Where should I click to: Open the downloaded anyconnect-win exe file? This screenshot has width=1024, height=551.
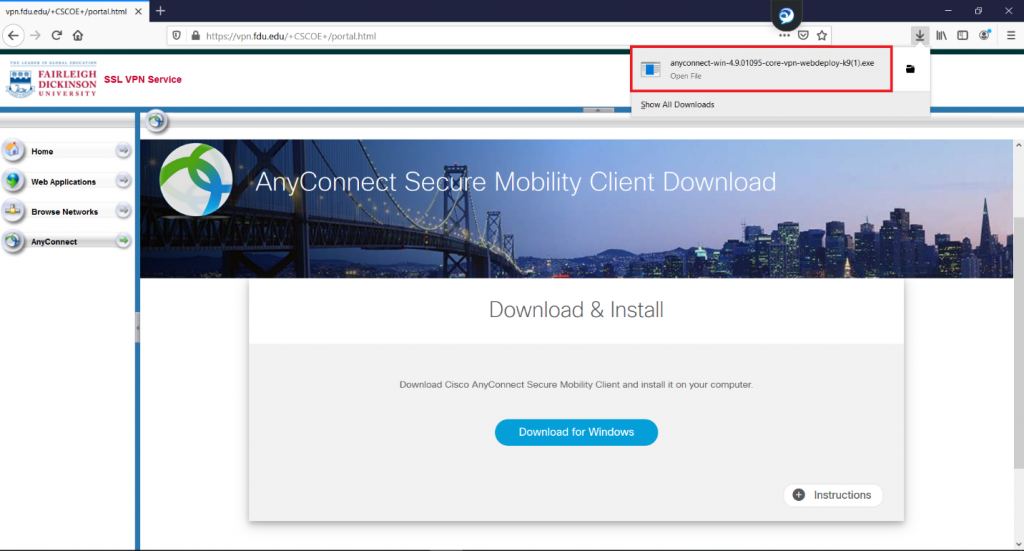[761, 69]
